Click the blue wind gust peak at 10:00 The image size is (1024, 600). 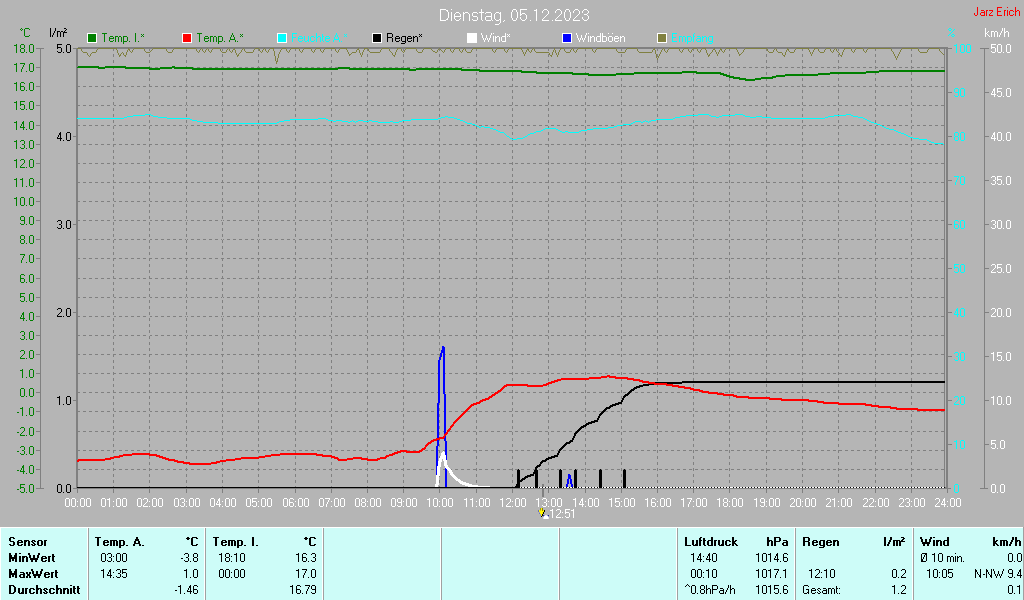[443, 348]
